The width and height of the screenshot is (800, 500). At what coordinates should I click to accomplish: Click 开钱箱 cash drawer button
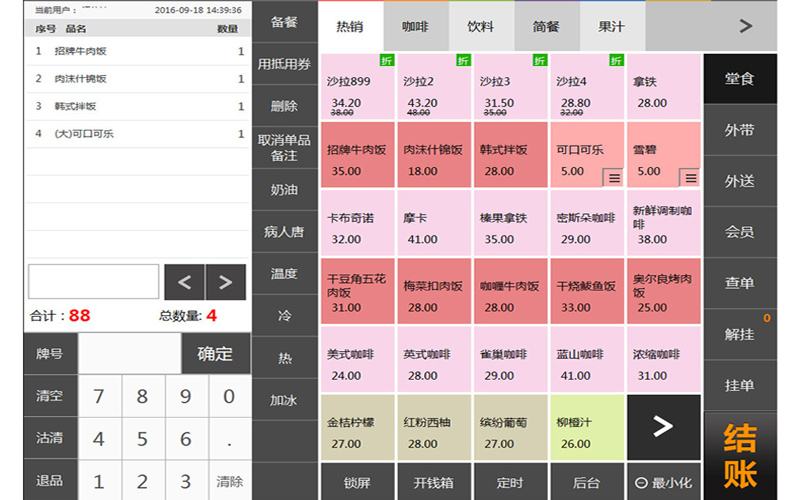coord(434,482)
